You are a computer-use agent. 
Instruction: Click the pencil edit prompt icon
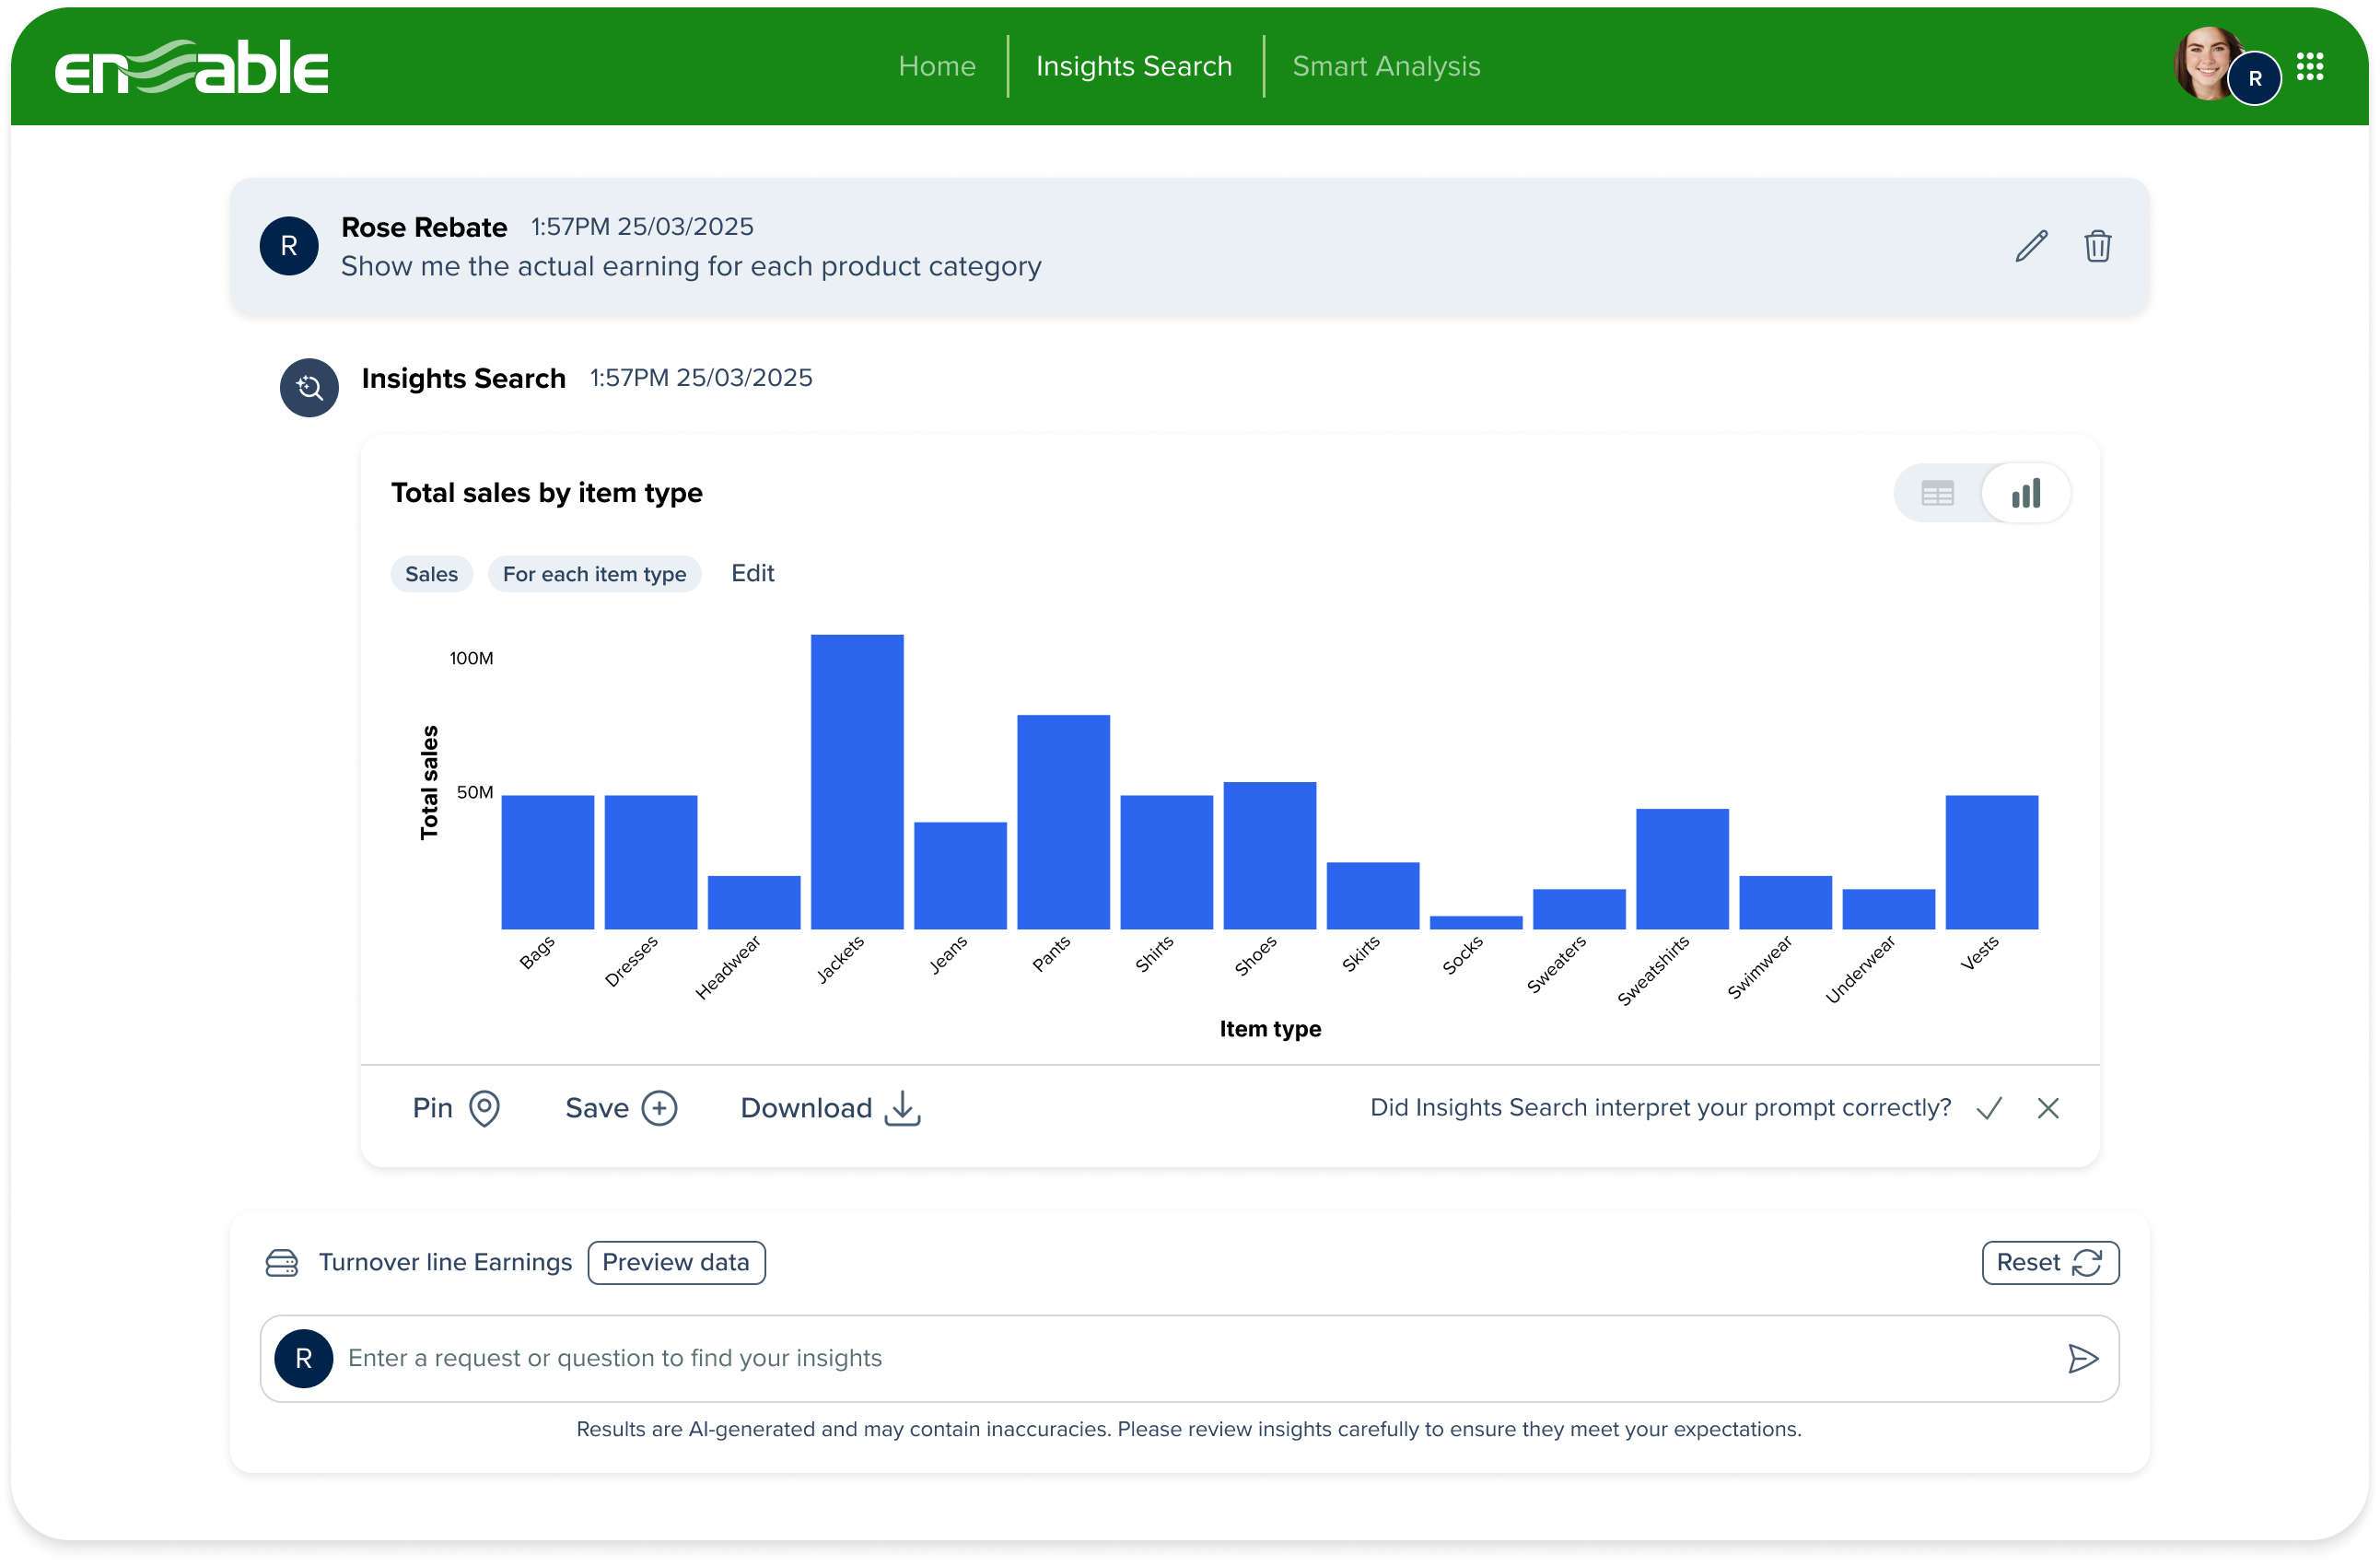(x=2030, y=246)
